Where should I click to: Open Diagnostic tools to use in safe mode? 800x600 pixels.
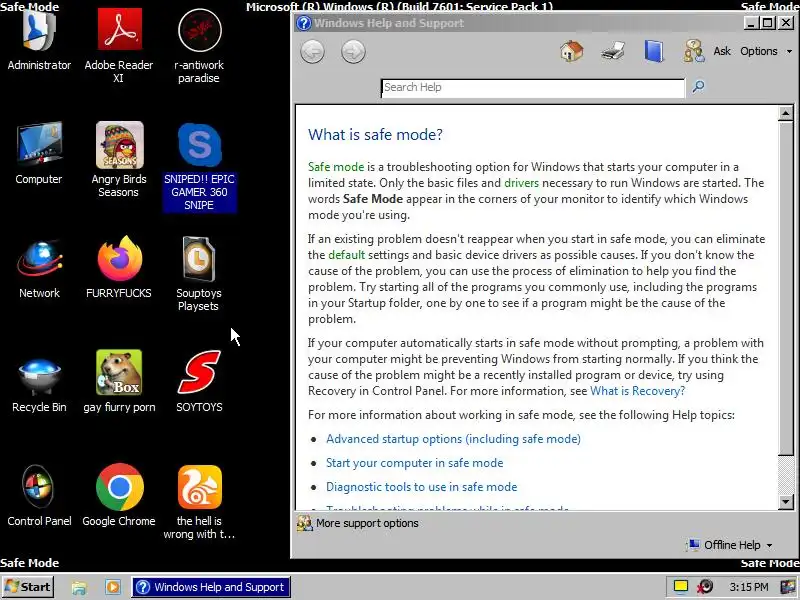(421, 487)
